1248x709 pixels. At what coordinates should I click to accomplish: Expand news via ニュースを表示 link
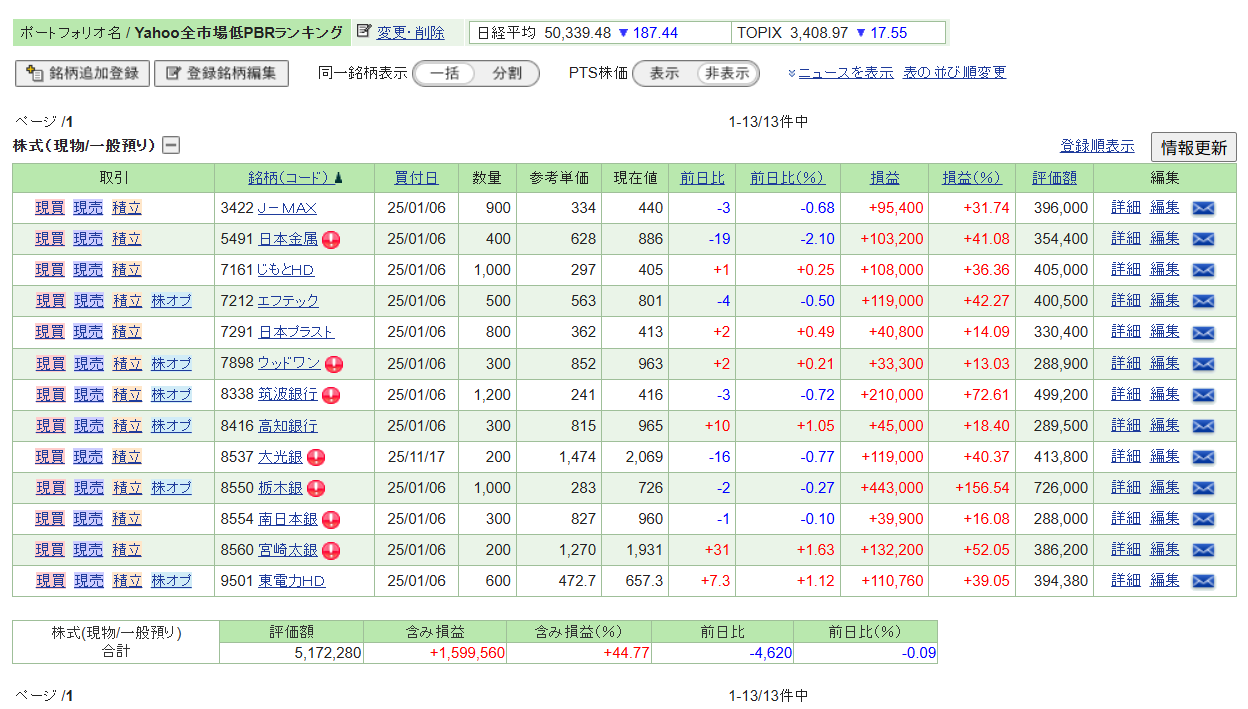[x=845, y=73]
